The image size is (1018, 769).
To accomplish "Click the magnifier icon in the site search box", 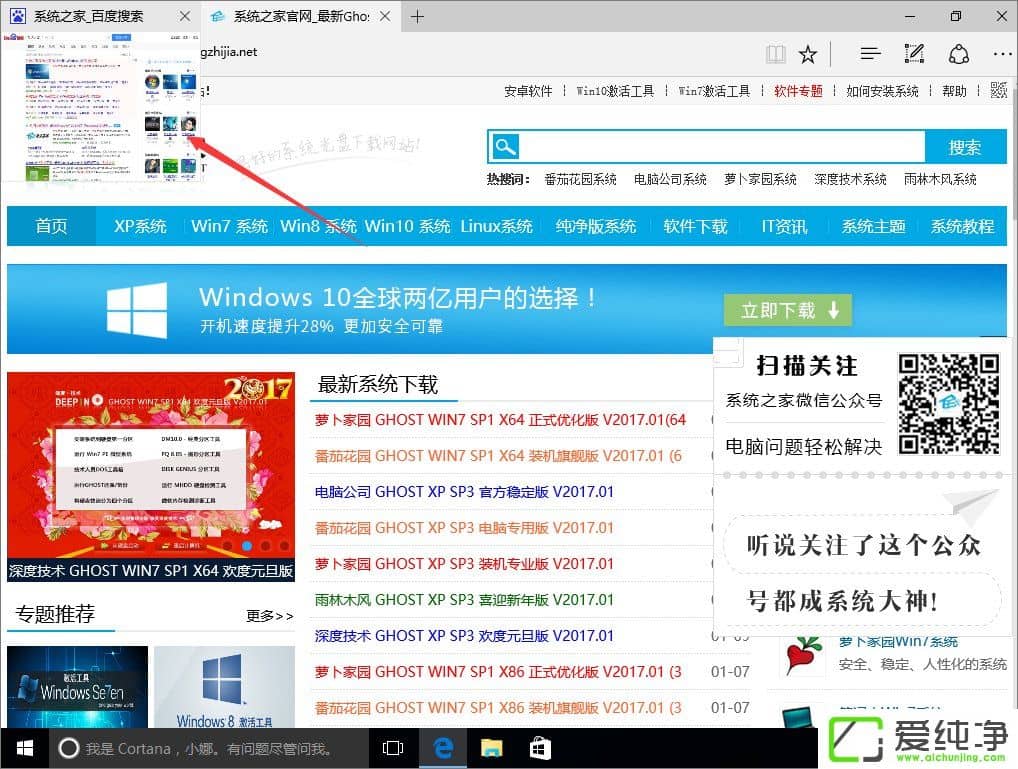I will point(505,146).
